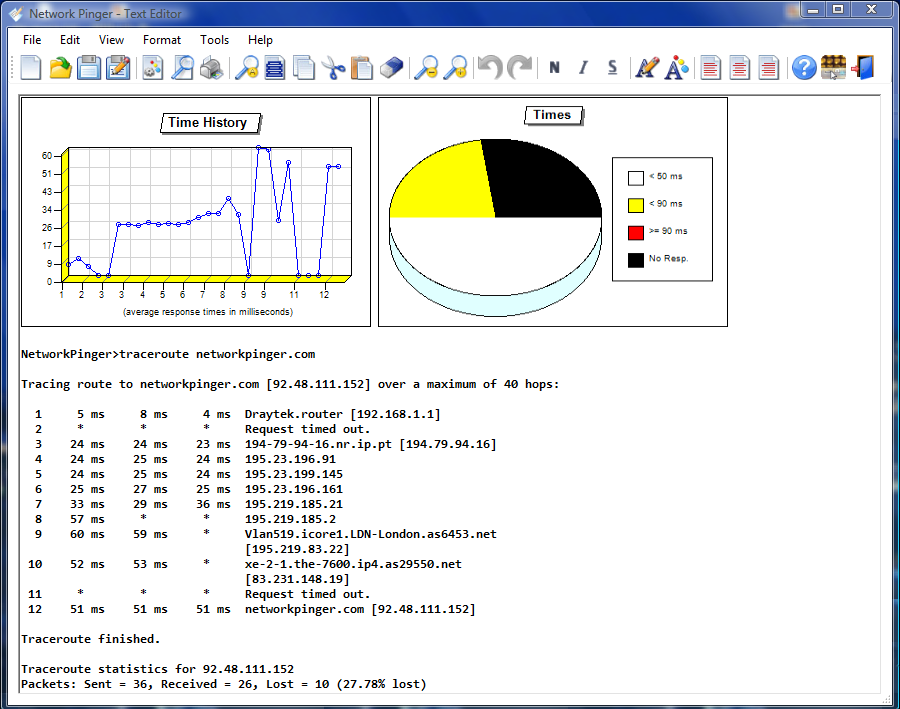
Task: Toggle underline formatting (S button)
Action: [612, 68]
